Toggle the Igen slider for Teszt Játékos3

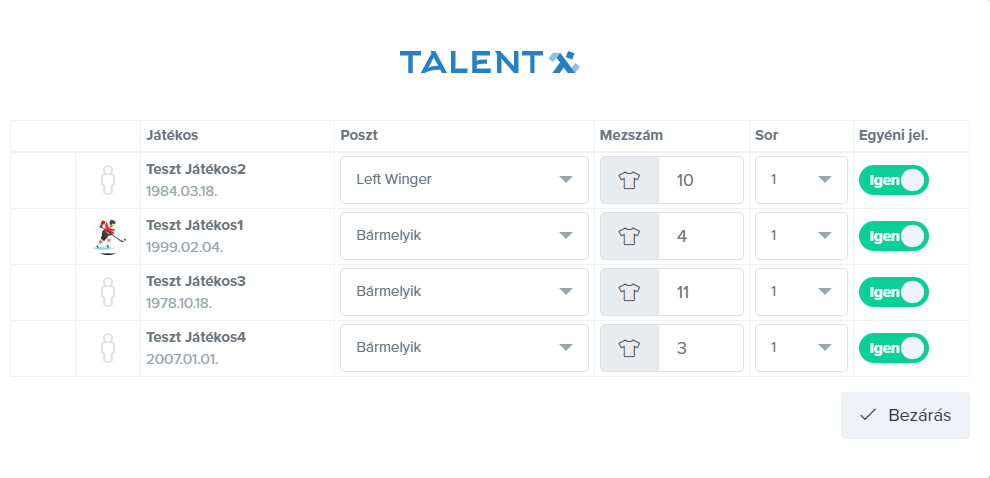click(x=893, y=292)
